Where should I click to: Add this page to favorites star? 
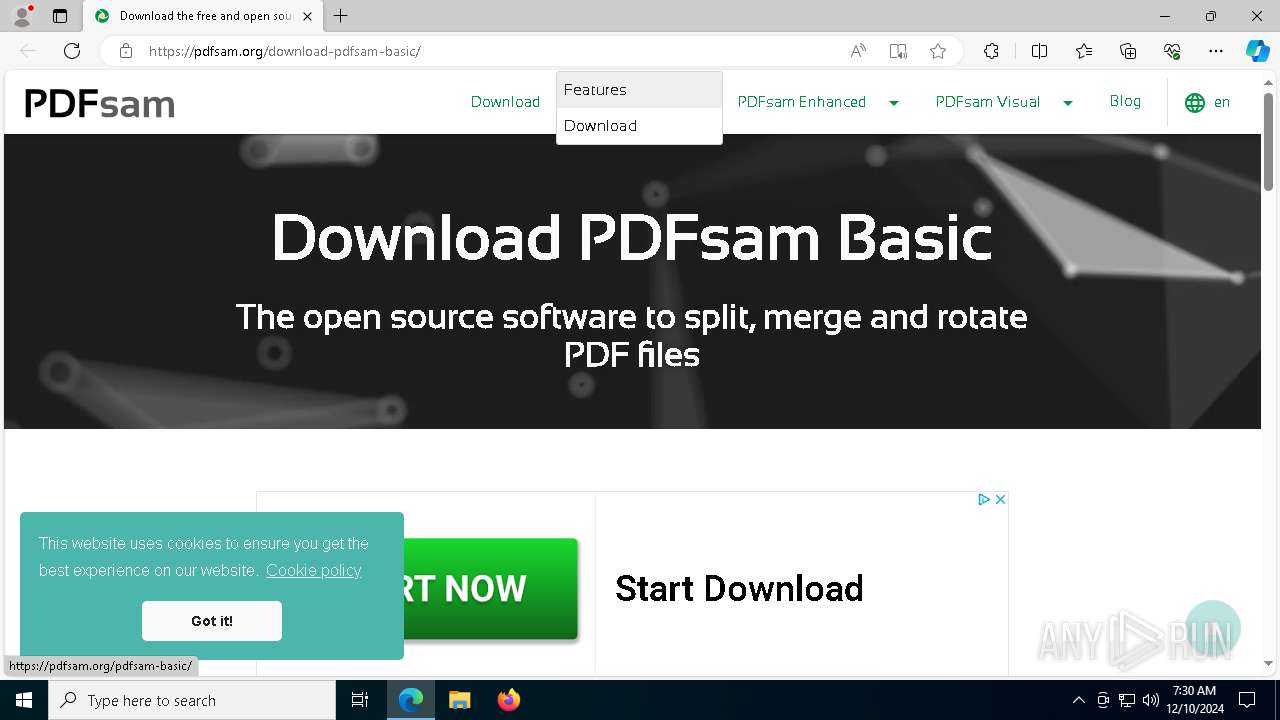coord(938,51)
